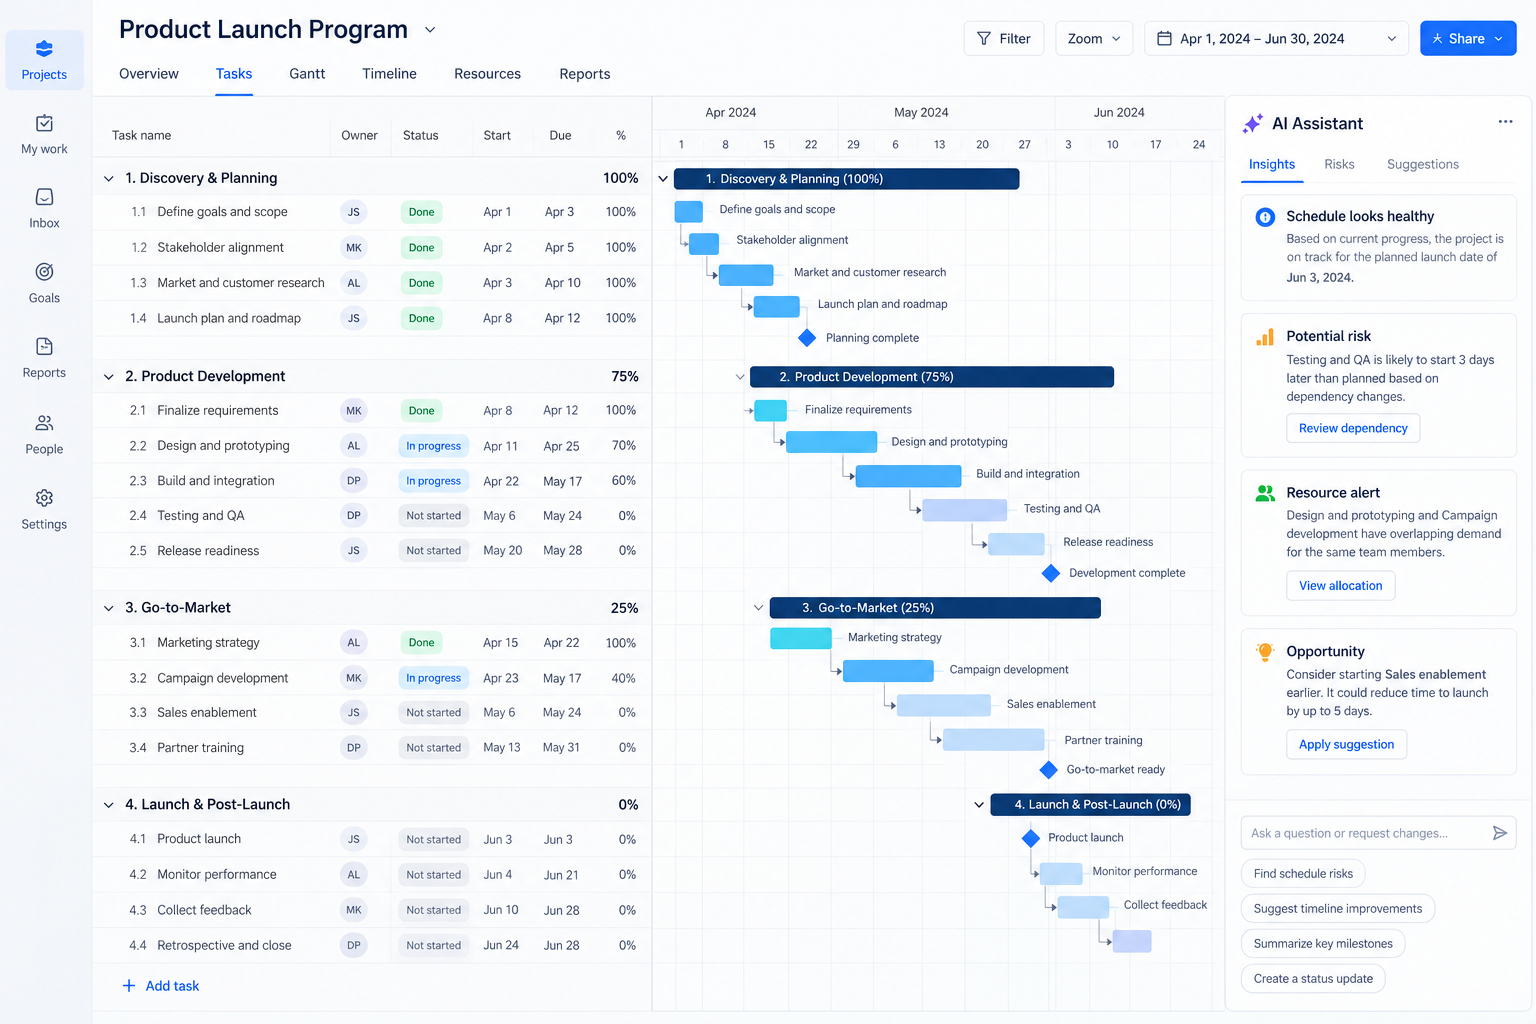Click Review dependency button
The height and width of the screenshot is (1024, 1536).
tap(1353, 428)
